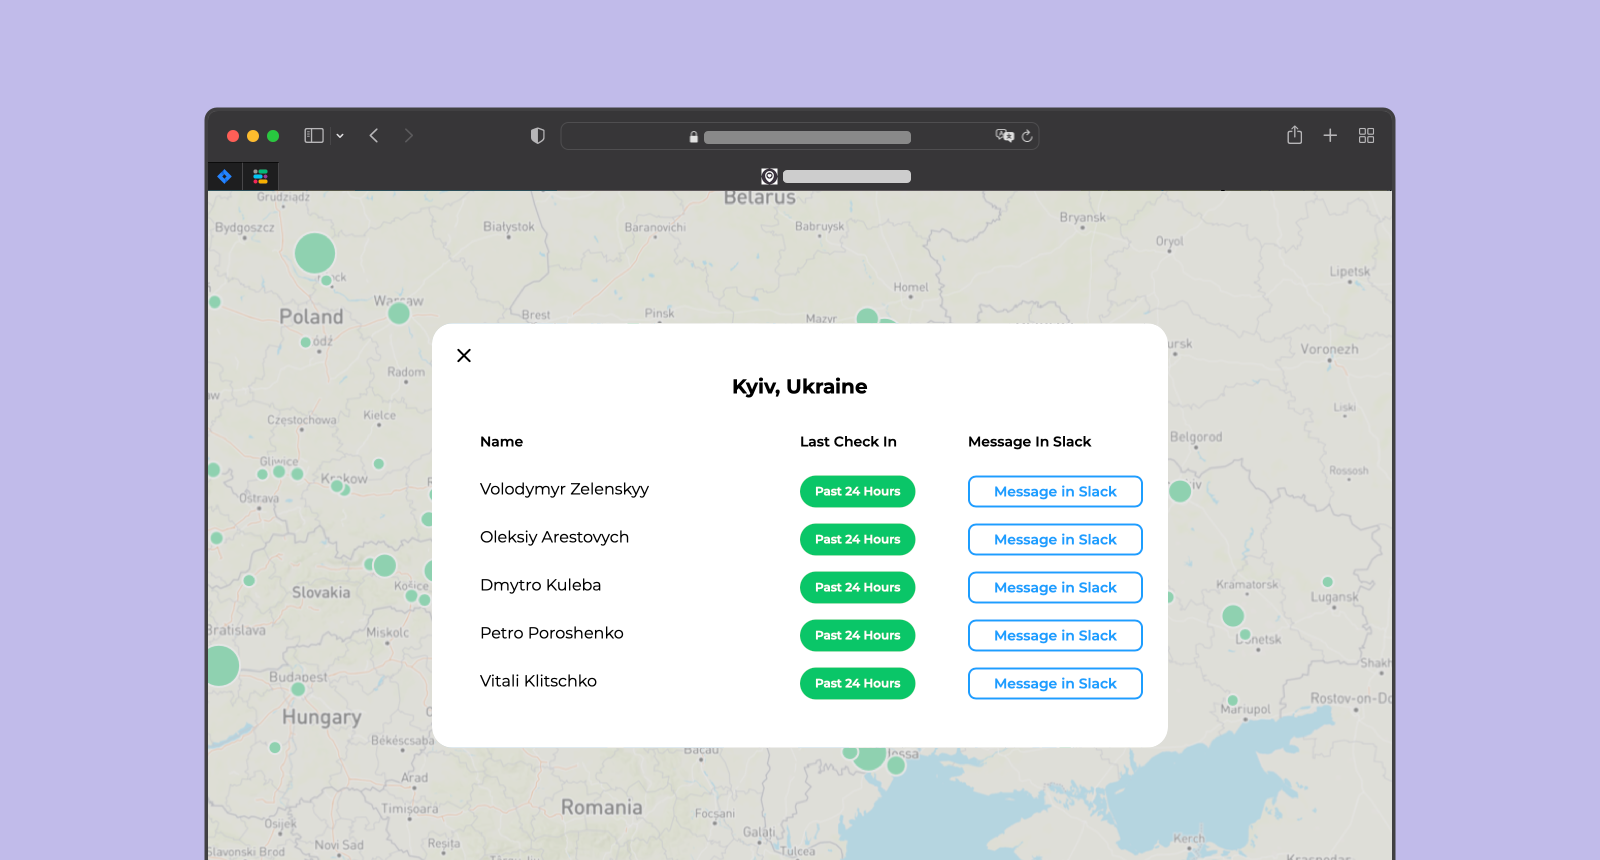
Task: Click Petro Poroshenko's Past 24 Hours badge
Action: click(x=857, y=636)
